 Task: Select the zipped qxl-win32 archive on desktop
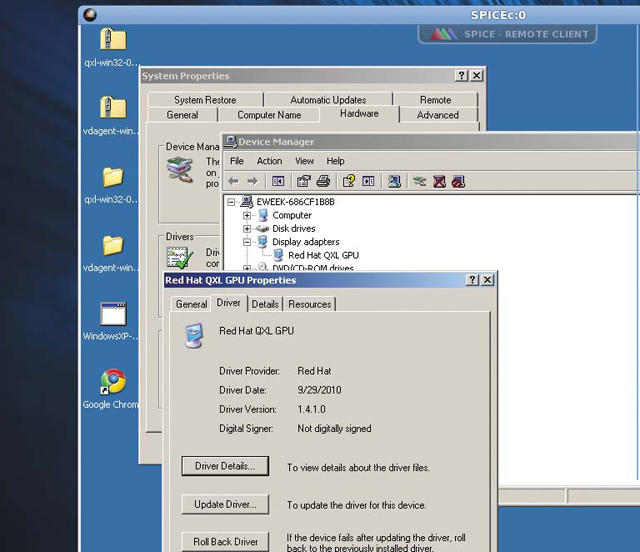pyautogui.click(x=113, y=39)
